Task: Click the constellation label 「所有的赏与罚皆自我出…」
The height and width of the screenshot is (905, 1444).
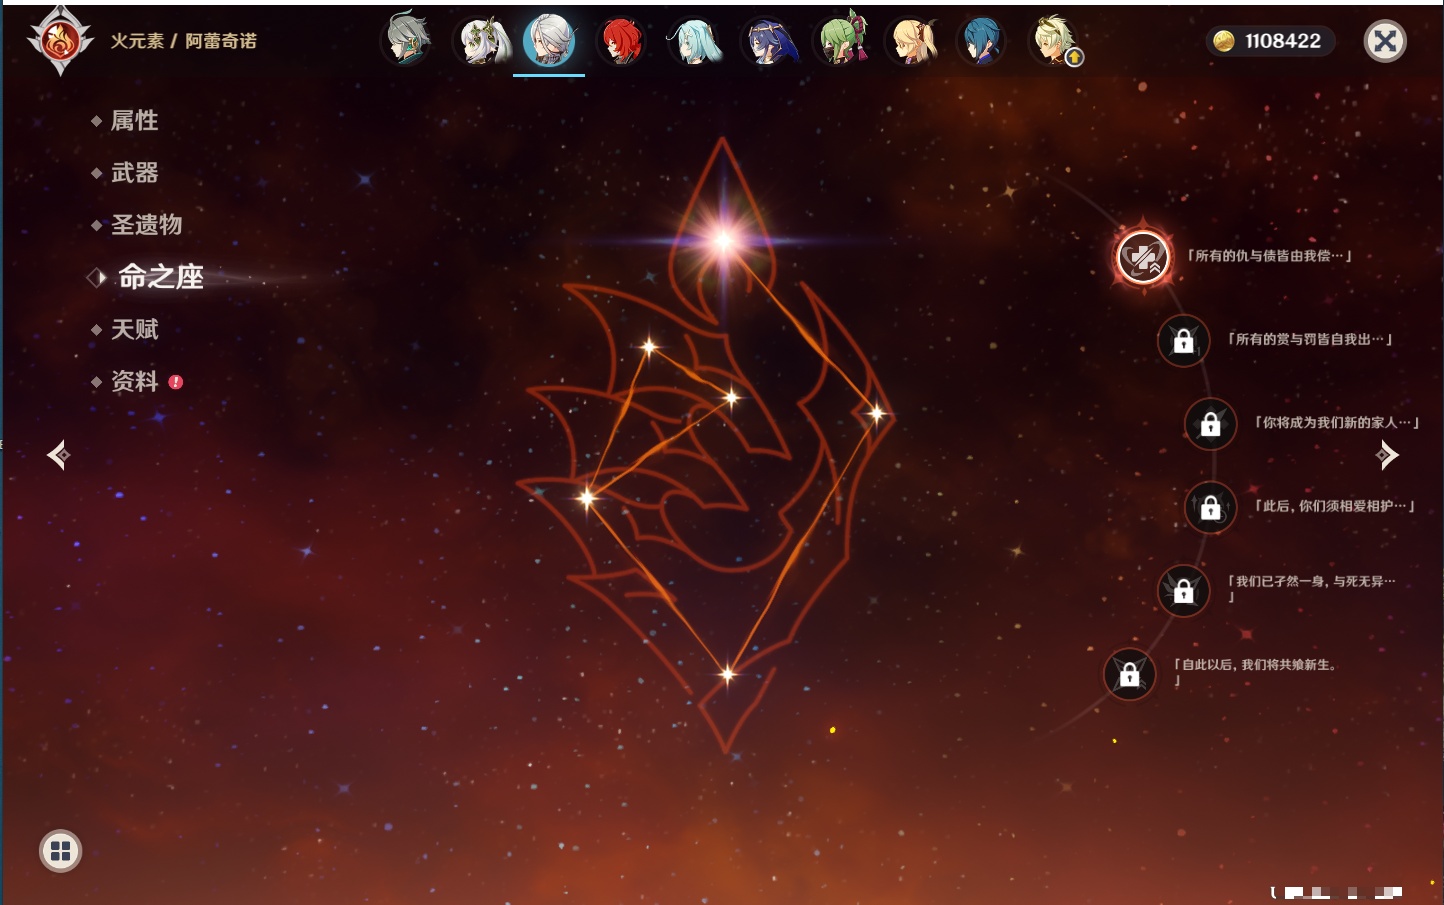Action: click(x=1310, y=339)
